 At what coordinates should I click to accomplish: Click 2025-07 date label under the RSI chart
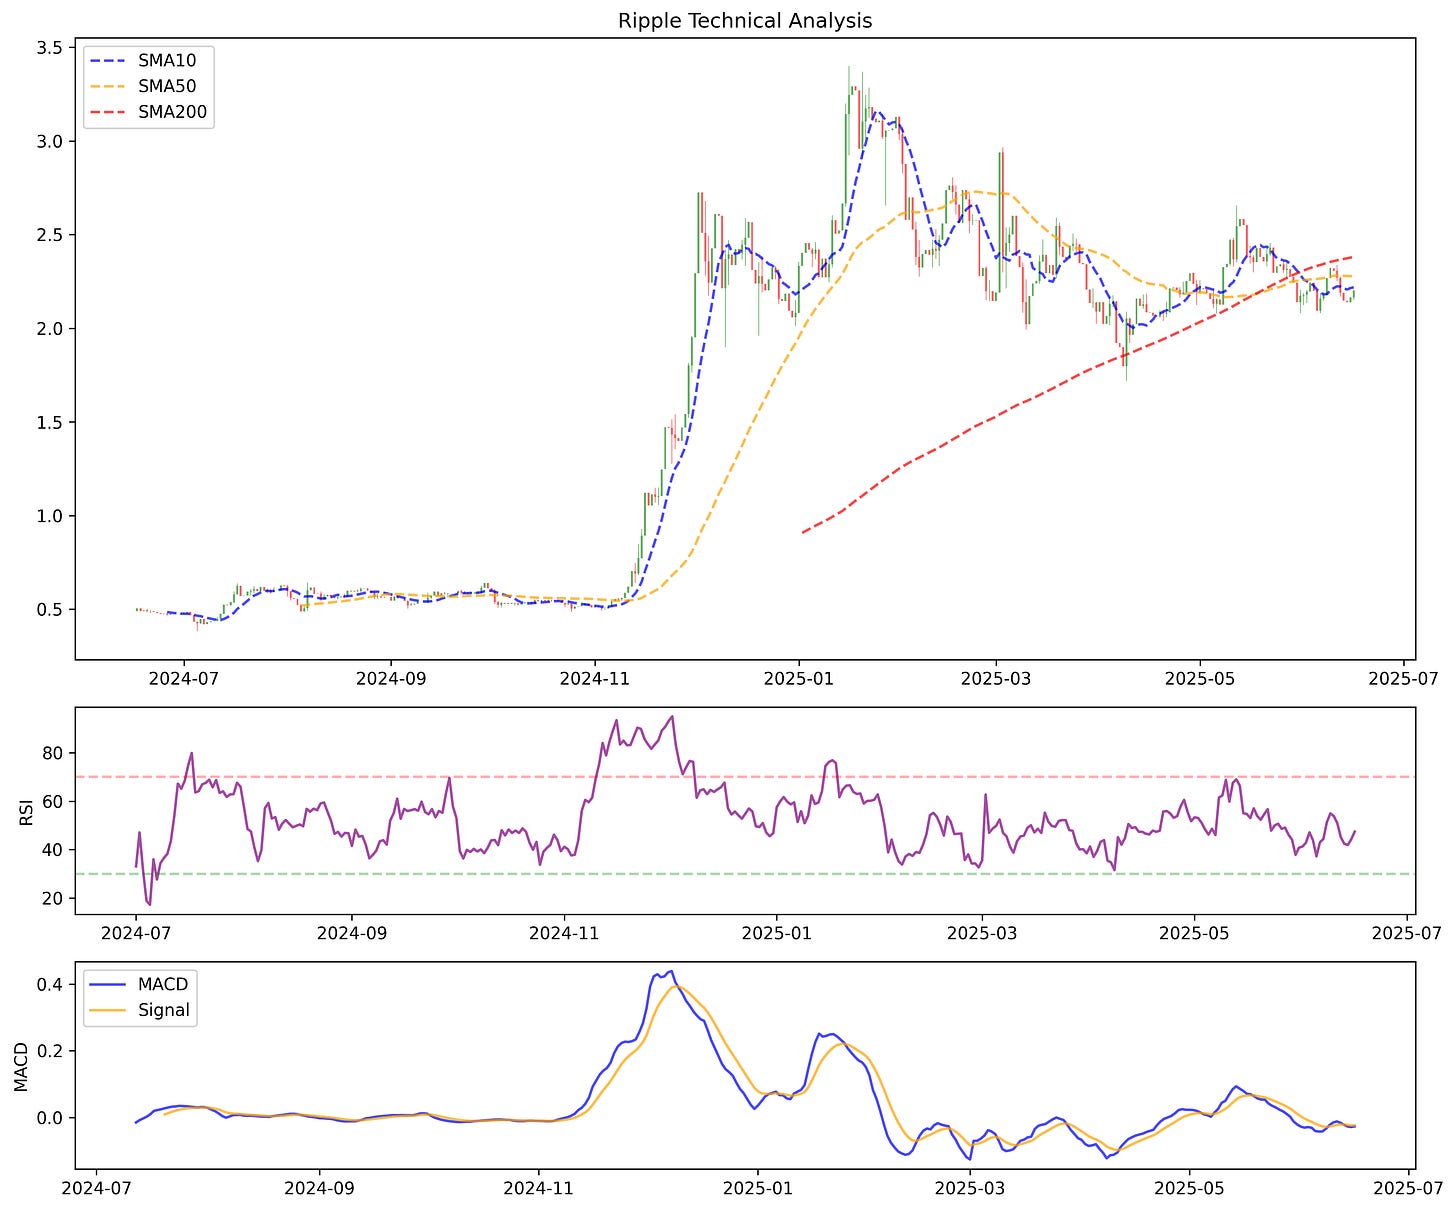(1407, 933)
